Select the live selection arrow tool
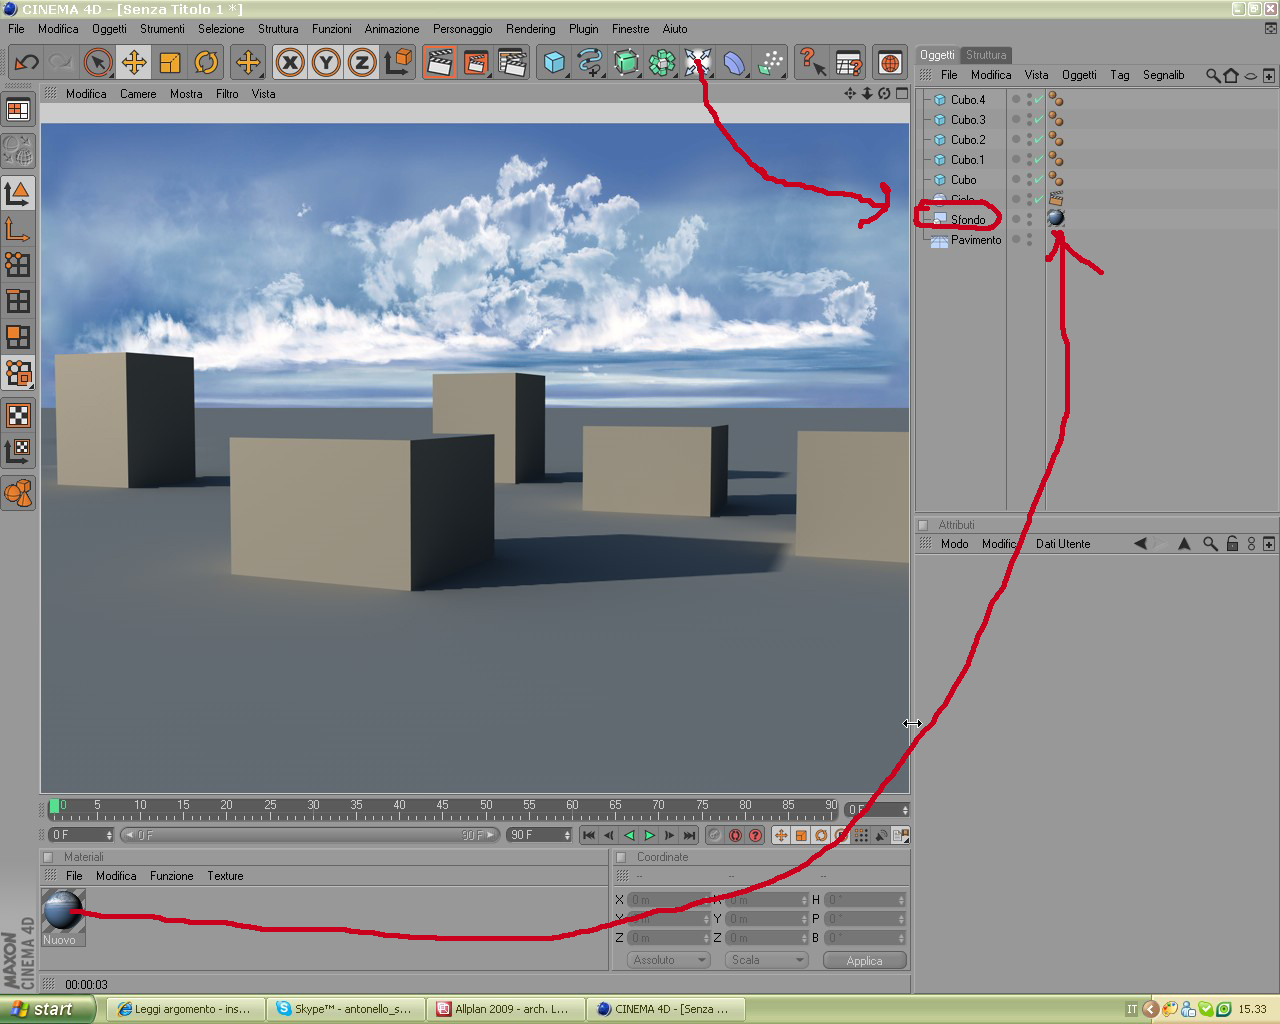The image size is (1280, 1024). coord(98,63)
